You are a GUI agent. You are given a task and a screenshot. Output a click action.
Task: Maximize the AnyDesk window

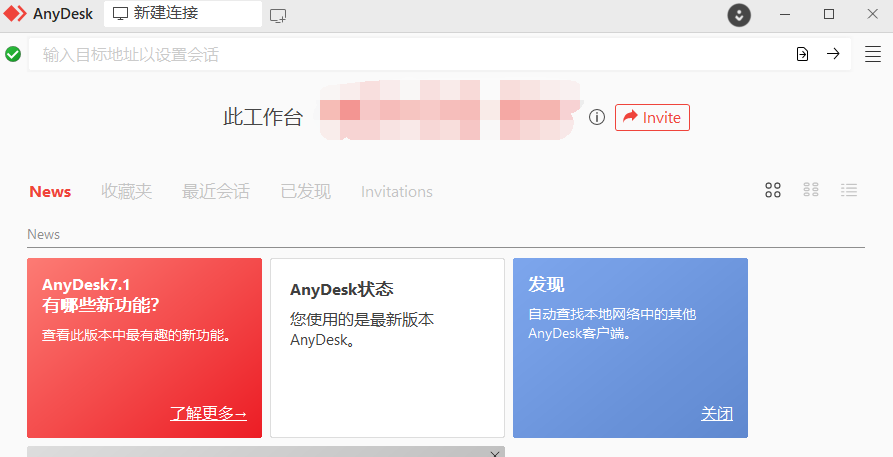(x=829, y=14)
